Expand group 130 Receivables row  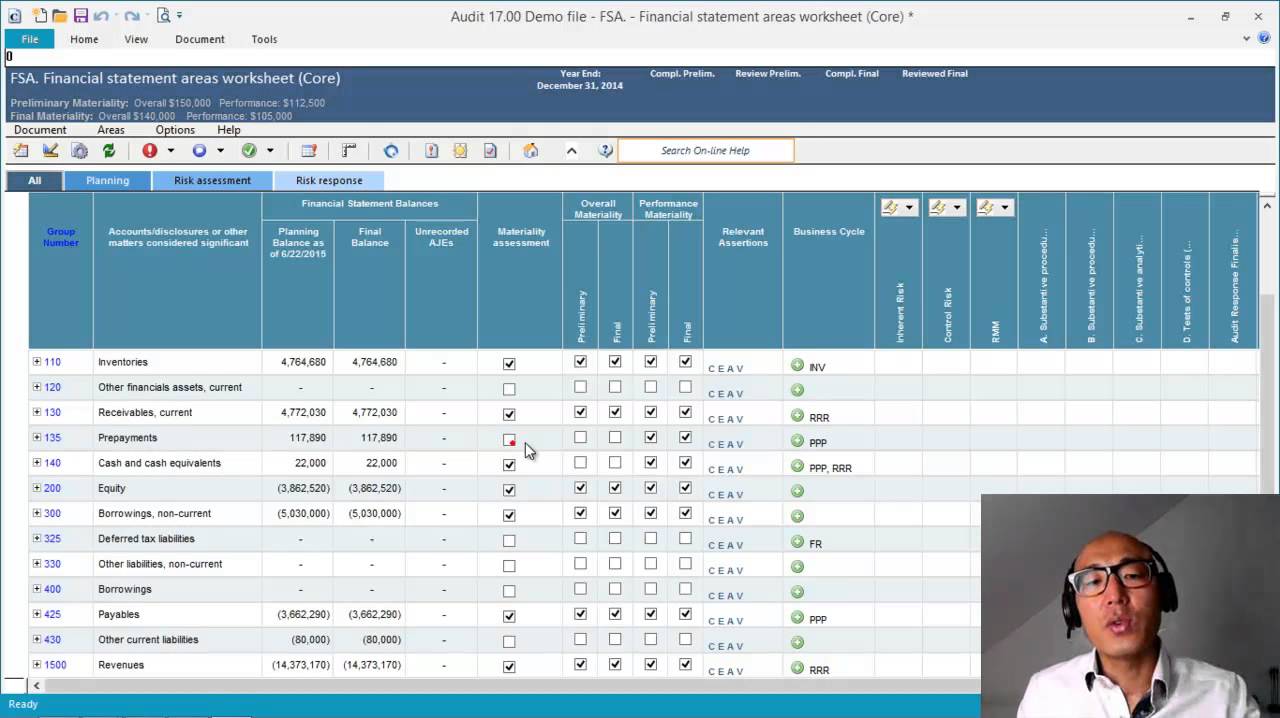(37, 412)
